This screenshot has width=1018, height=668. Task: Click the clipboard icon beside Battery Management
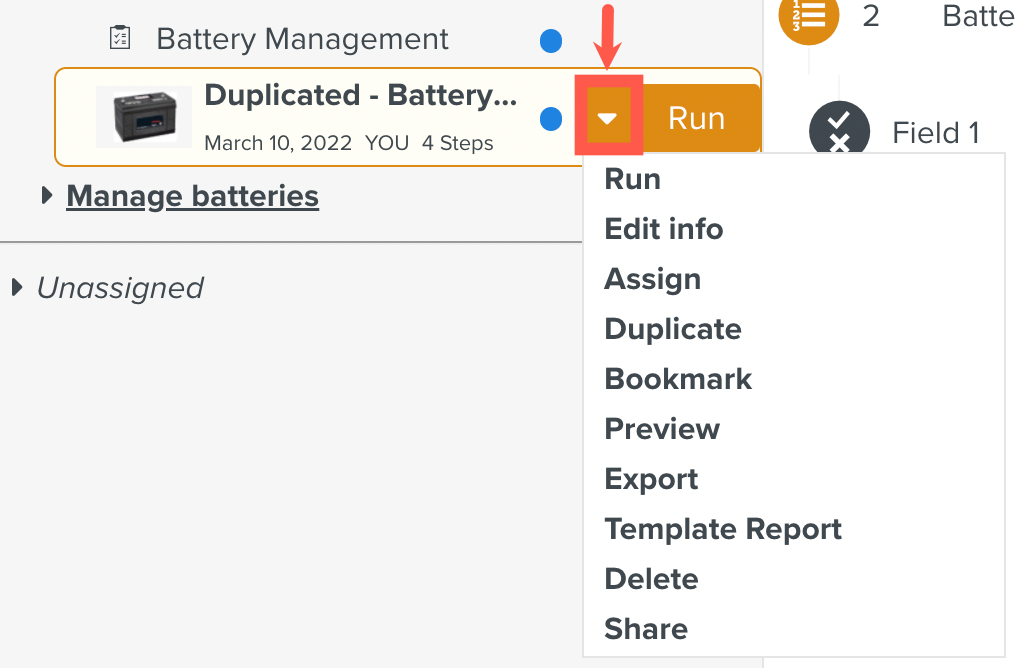click(x=120, y=37)
